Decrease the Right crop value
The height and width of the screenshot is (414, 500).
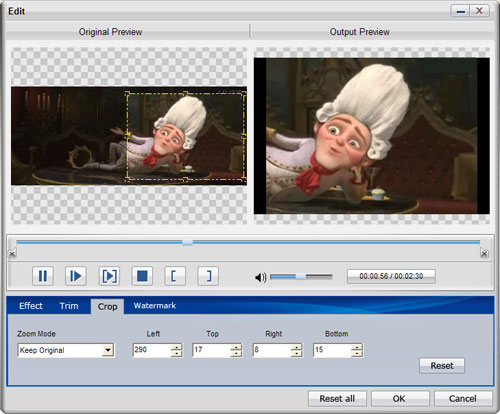point(296,353)
